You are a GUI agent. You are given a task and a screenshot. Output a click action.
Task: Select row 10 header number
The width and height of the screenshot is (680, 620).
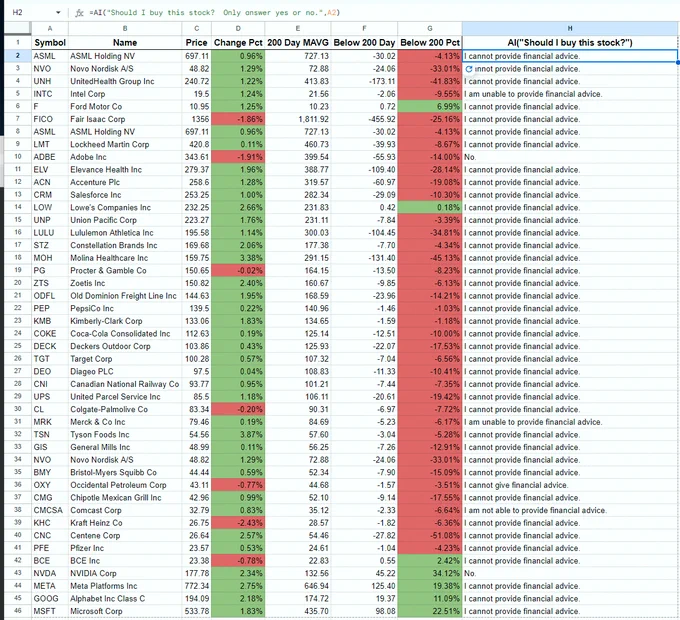point(18,157)
